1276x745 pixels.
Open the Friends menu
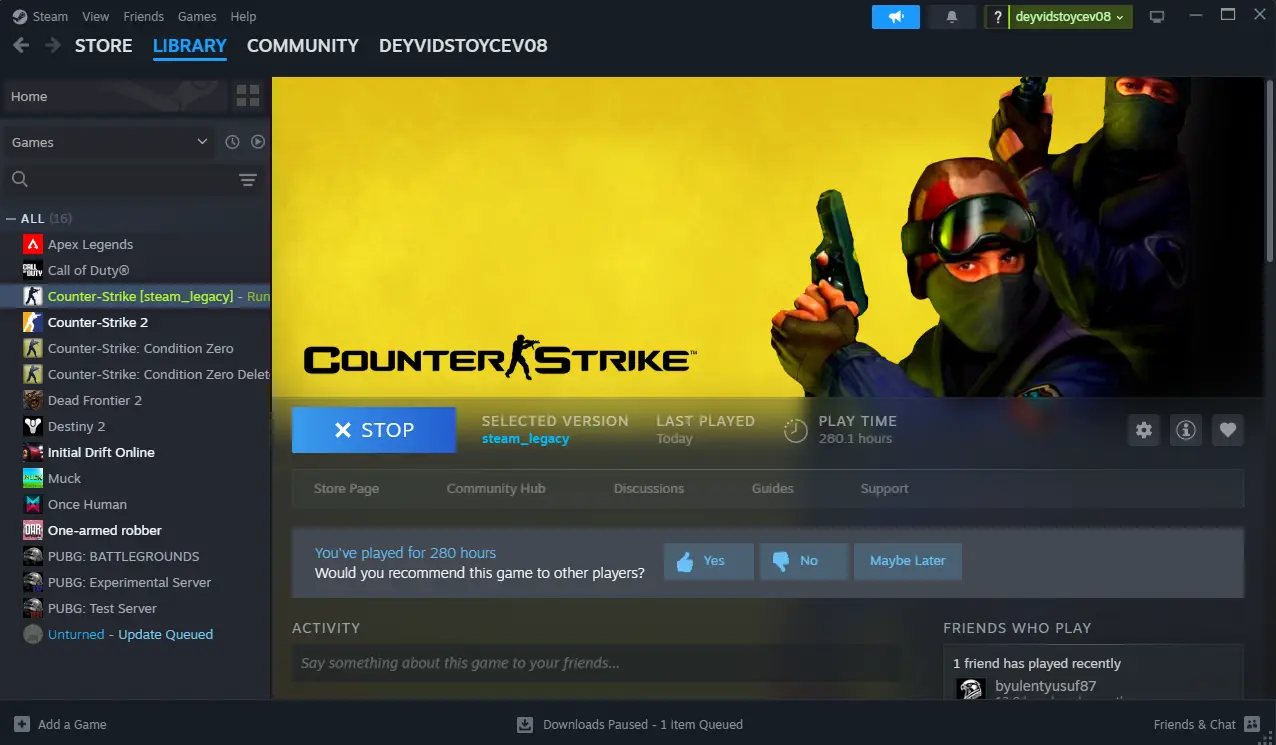[x=143, y=16]
